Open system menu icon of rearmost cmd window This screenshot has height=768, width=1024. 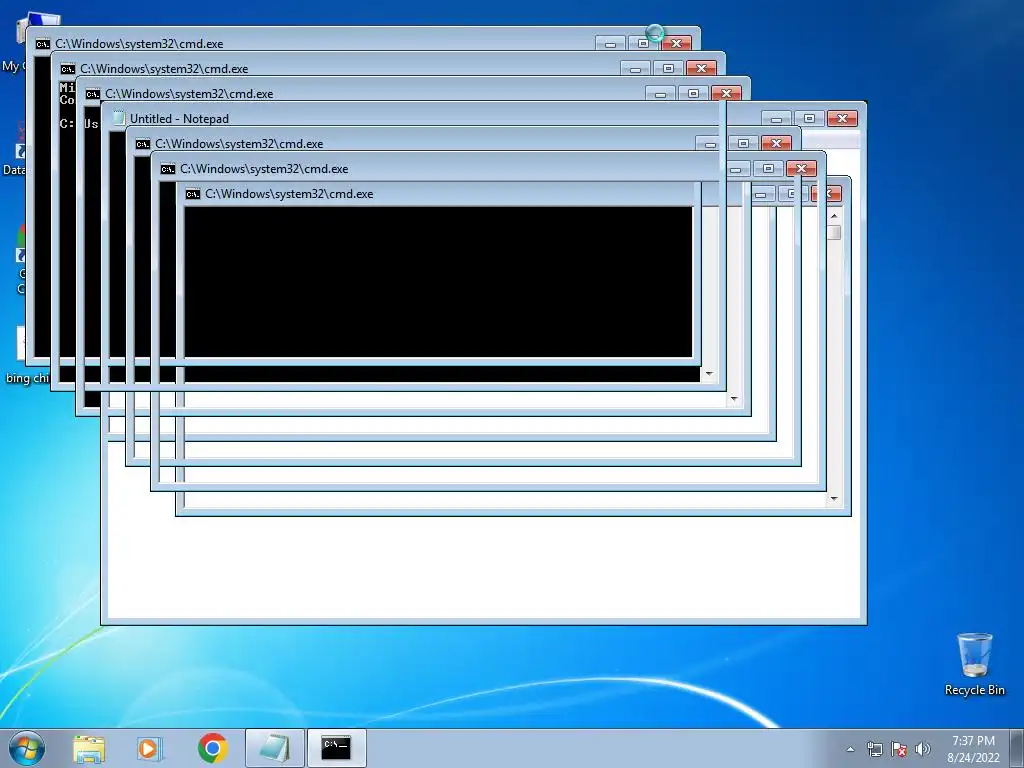(x=42, y=44)
